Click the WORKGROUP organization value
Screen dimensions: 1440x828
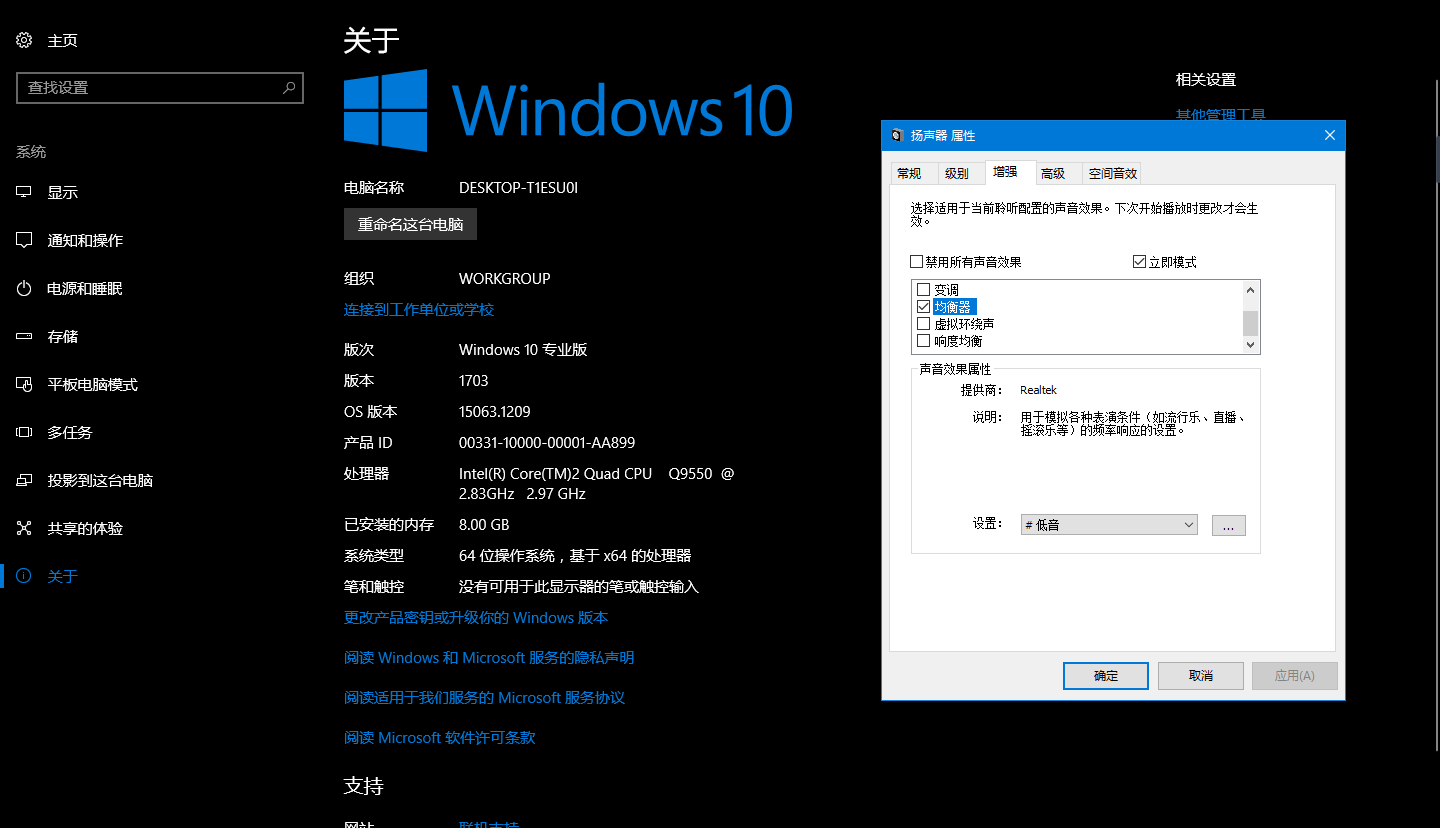pos(505,279)
